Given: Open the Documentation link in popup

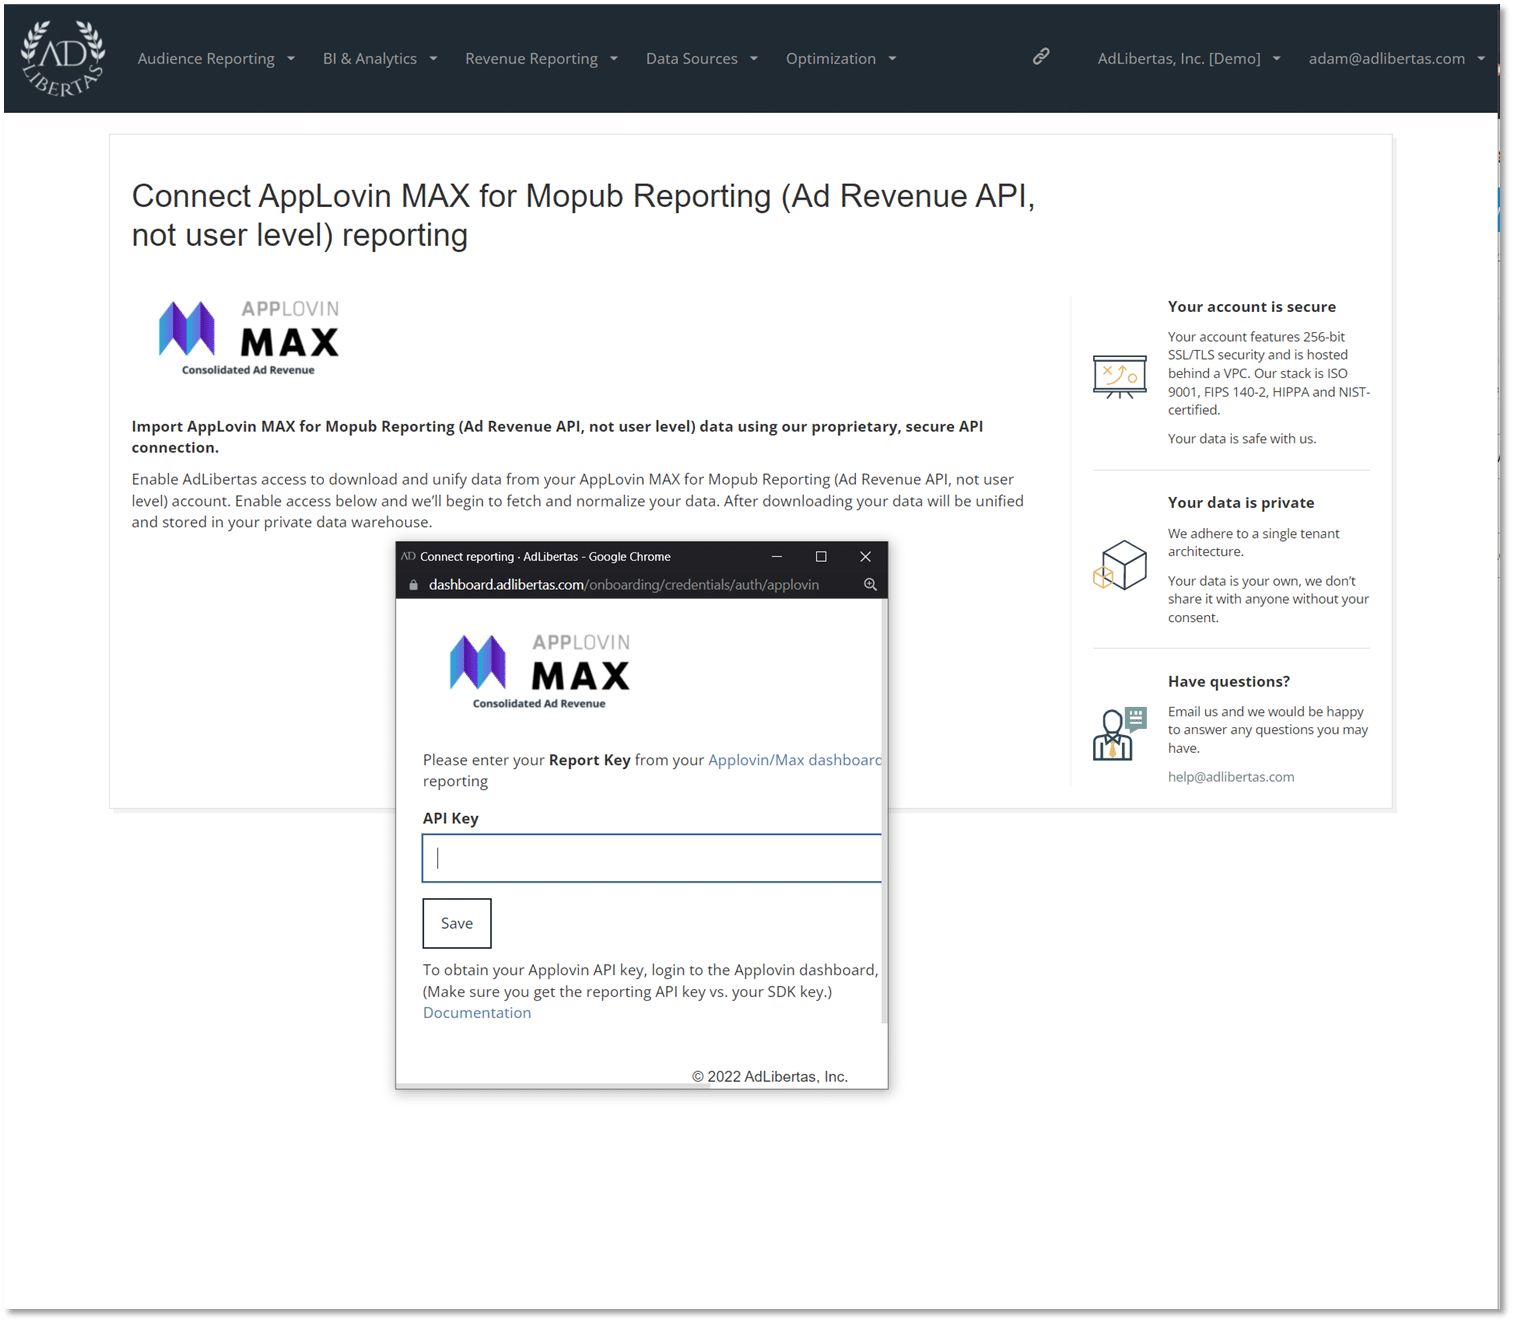Looking at the screenshot, I should (x=477, y=1013).
